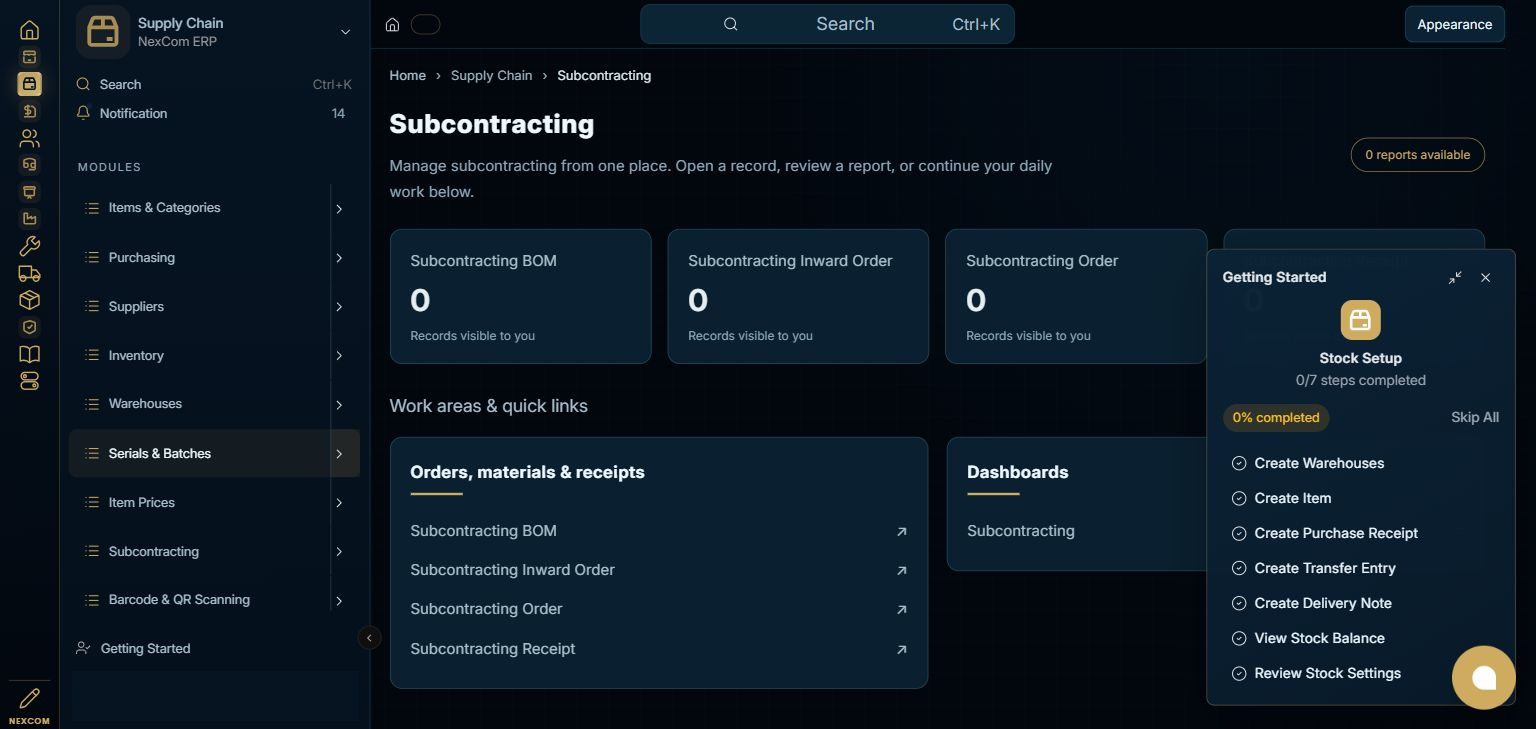
Task: Open the presentation board icon in the rail
Action: (29, 192)
